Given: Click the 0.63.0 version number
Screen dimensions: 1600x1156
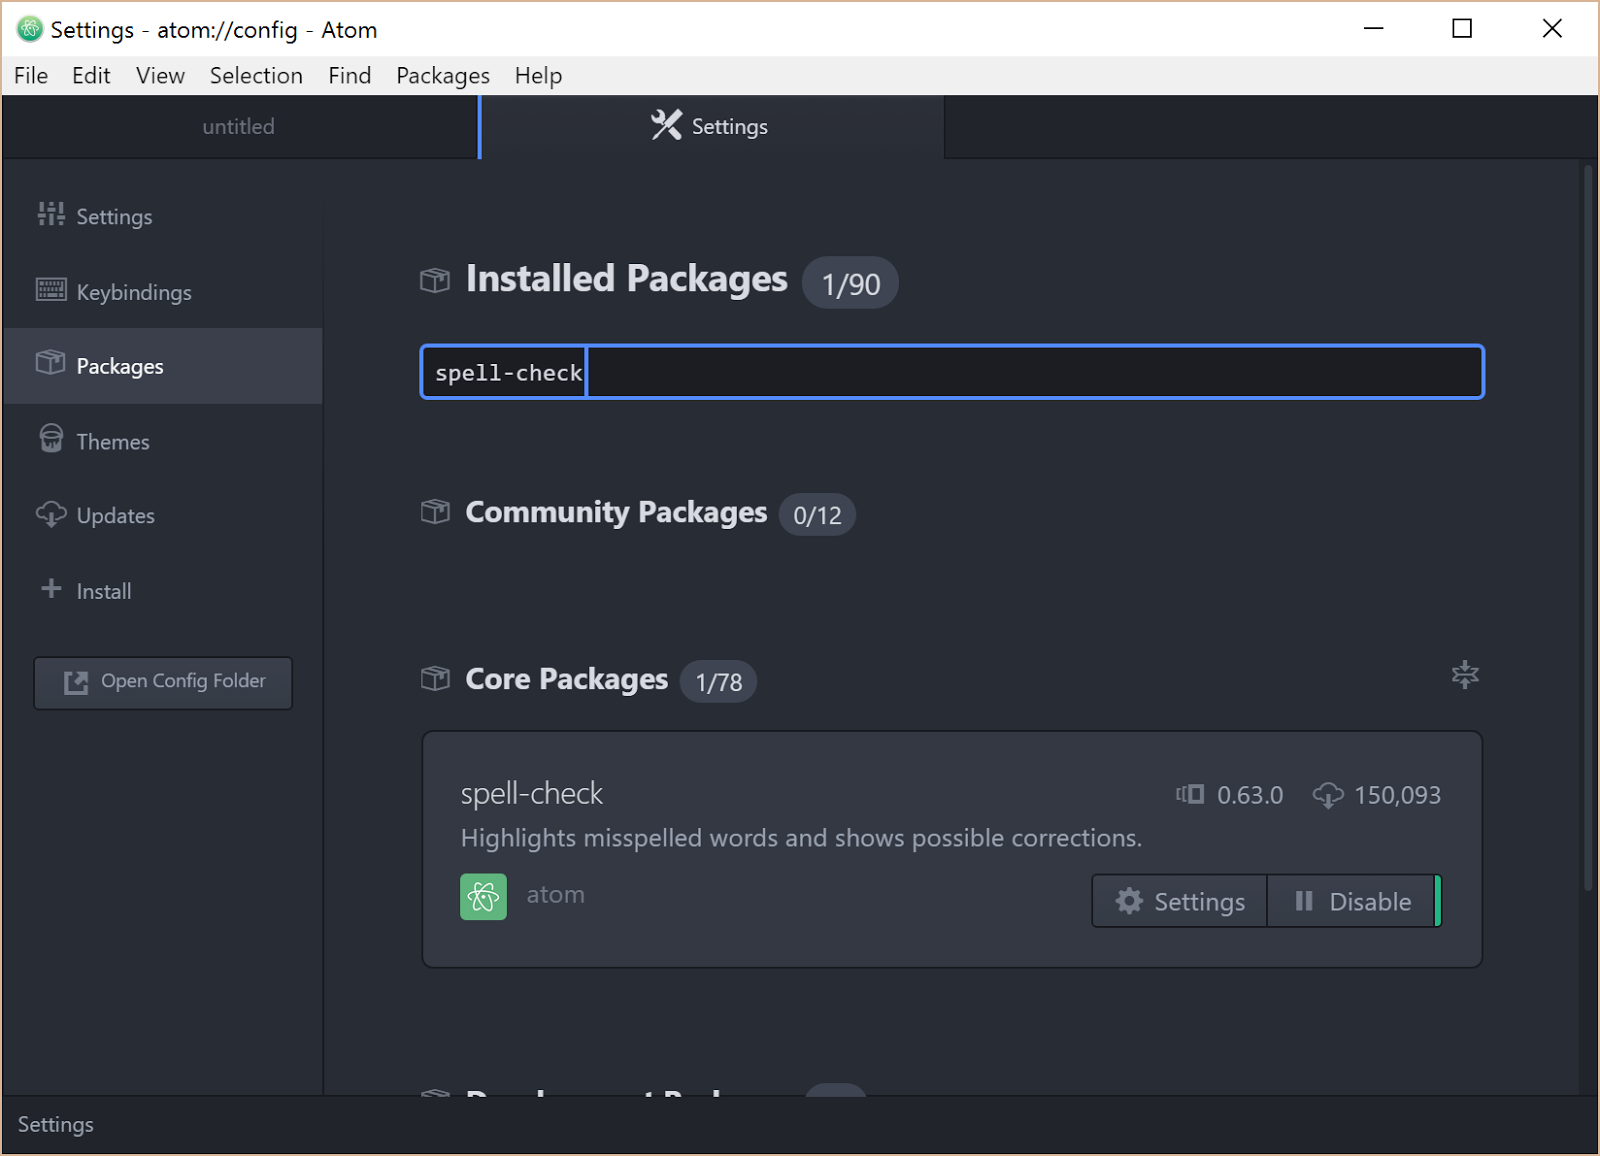Looking at the screenshot, I should coord(1250,795).
